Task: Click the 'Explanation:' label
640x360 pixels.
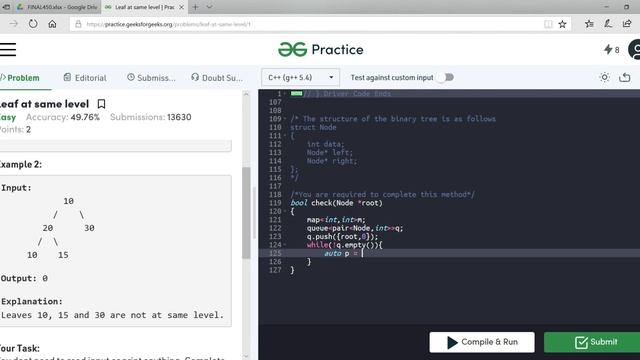Action: [x=32, y=301]
